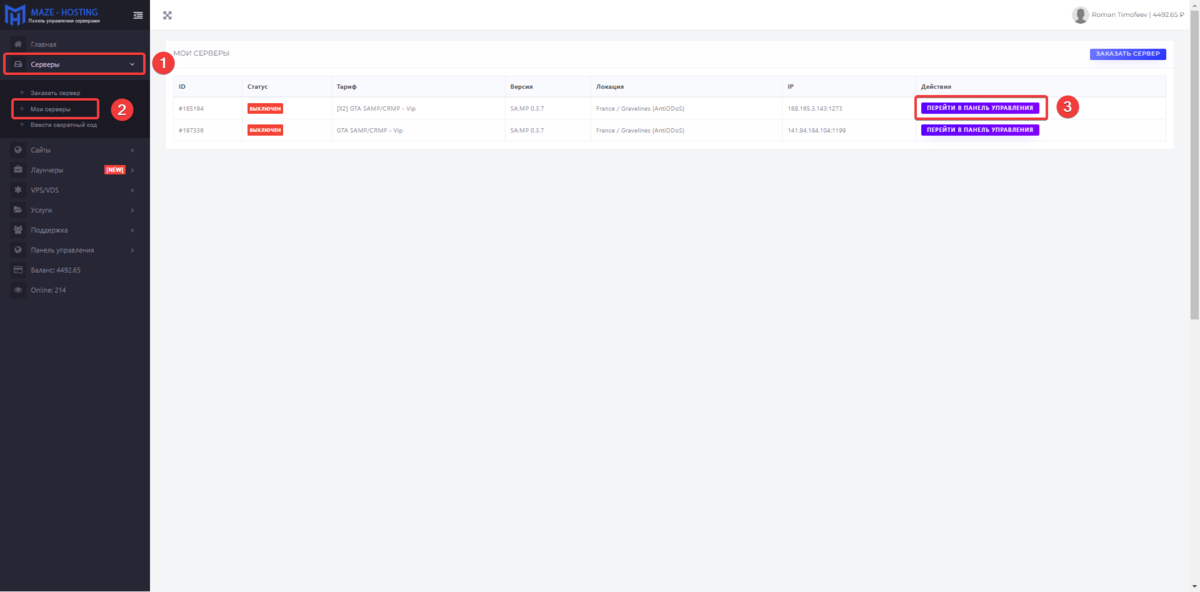Click the user avatar in header
The height and width of the screenshot is (592, 1200).
pyautogui.click(x=1080, y=15)
